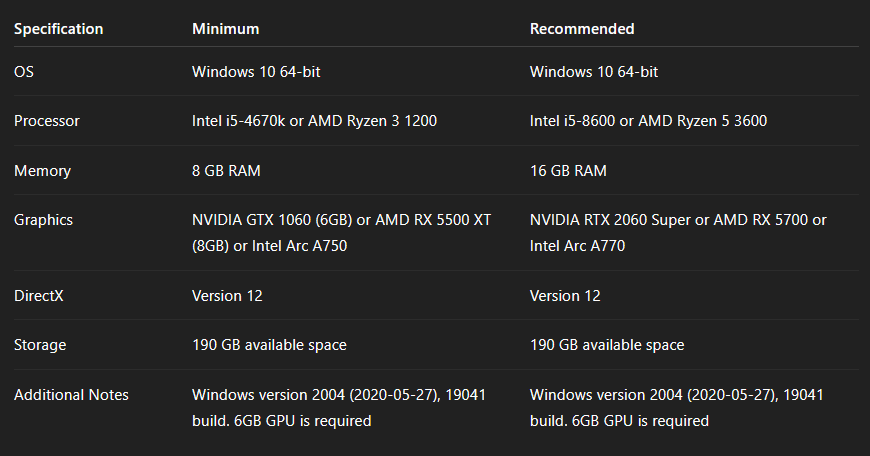Click the Specification column header
870x456 pixels.
point(58,29)
